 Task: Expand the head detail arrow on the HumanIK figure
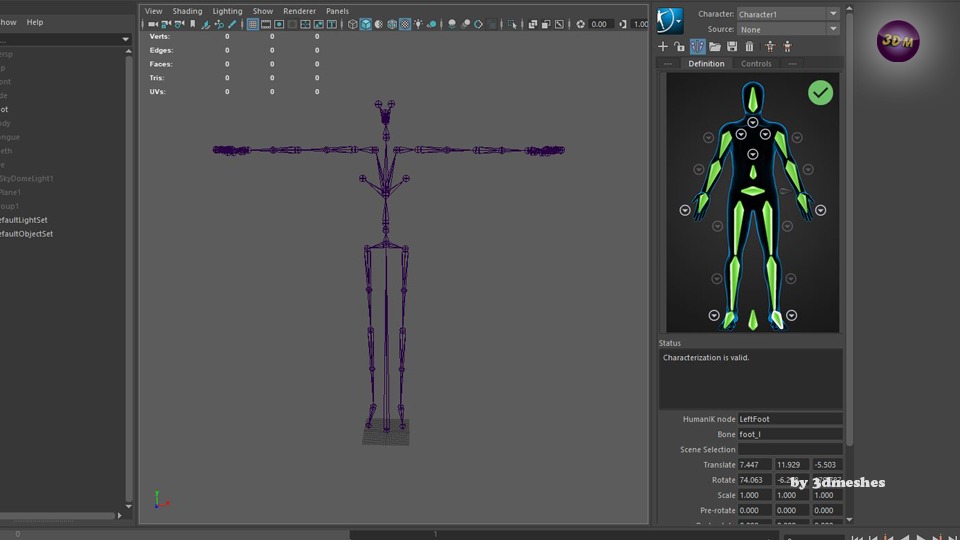[x=752, y=122]
